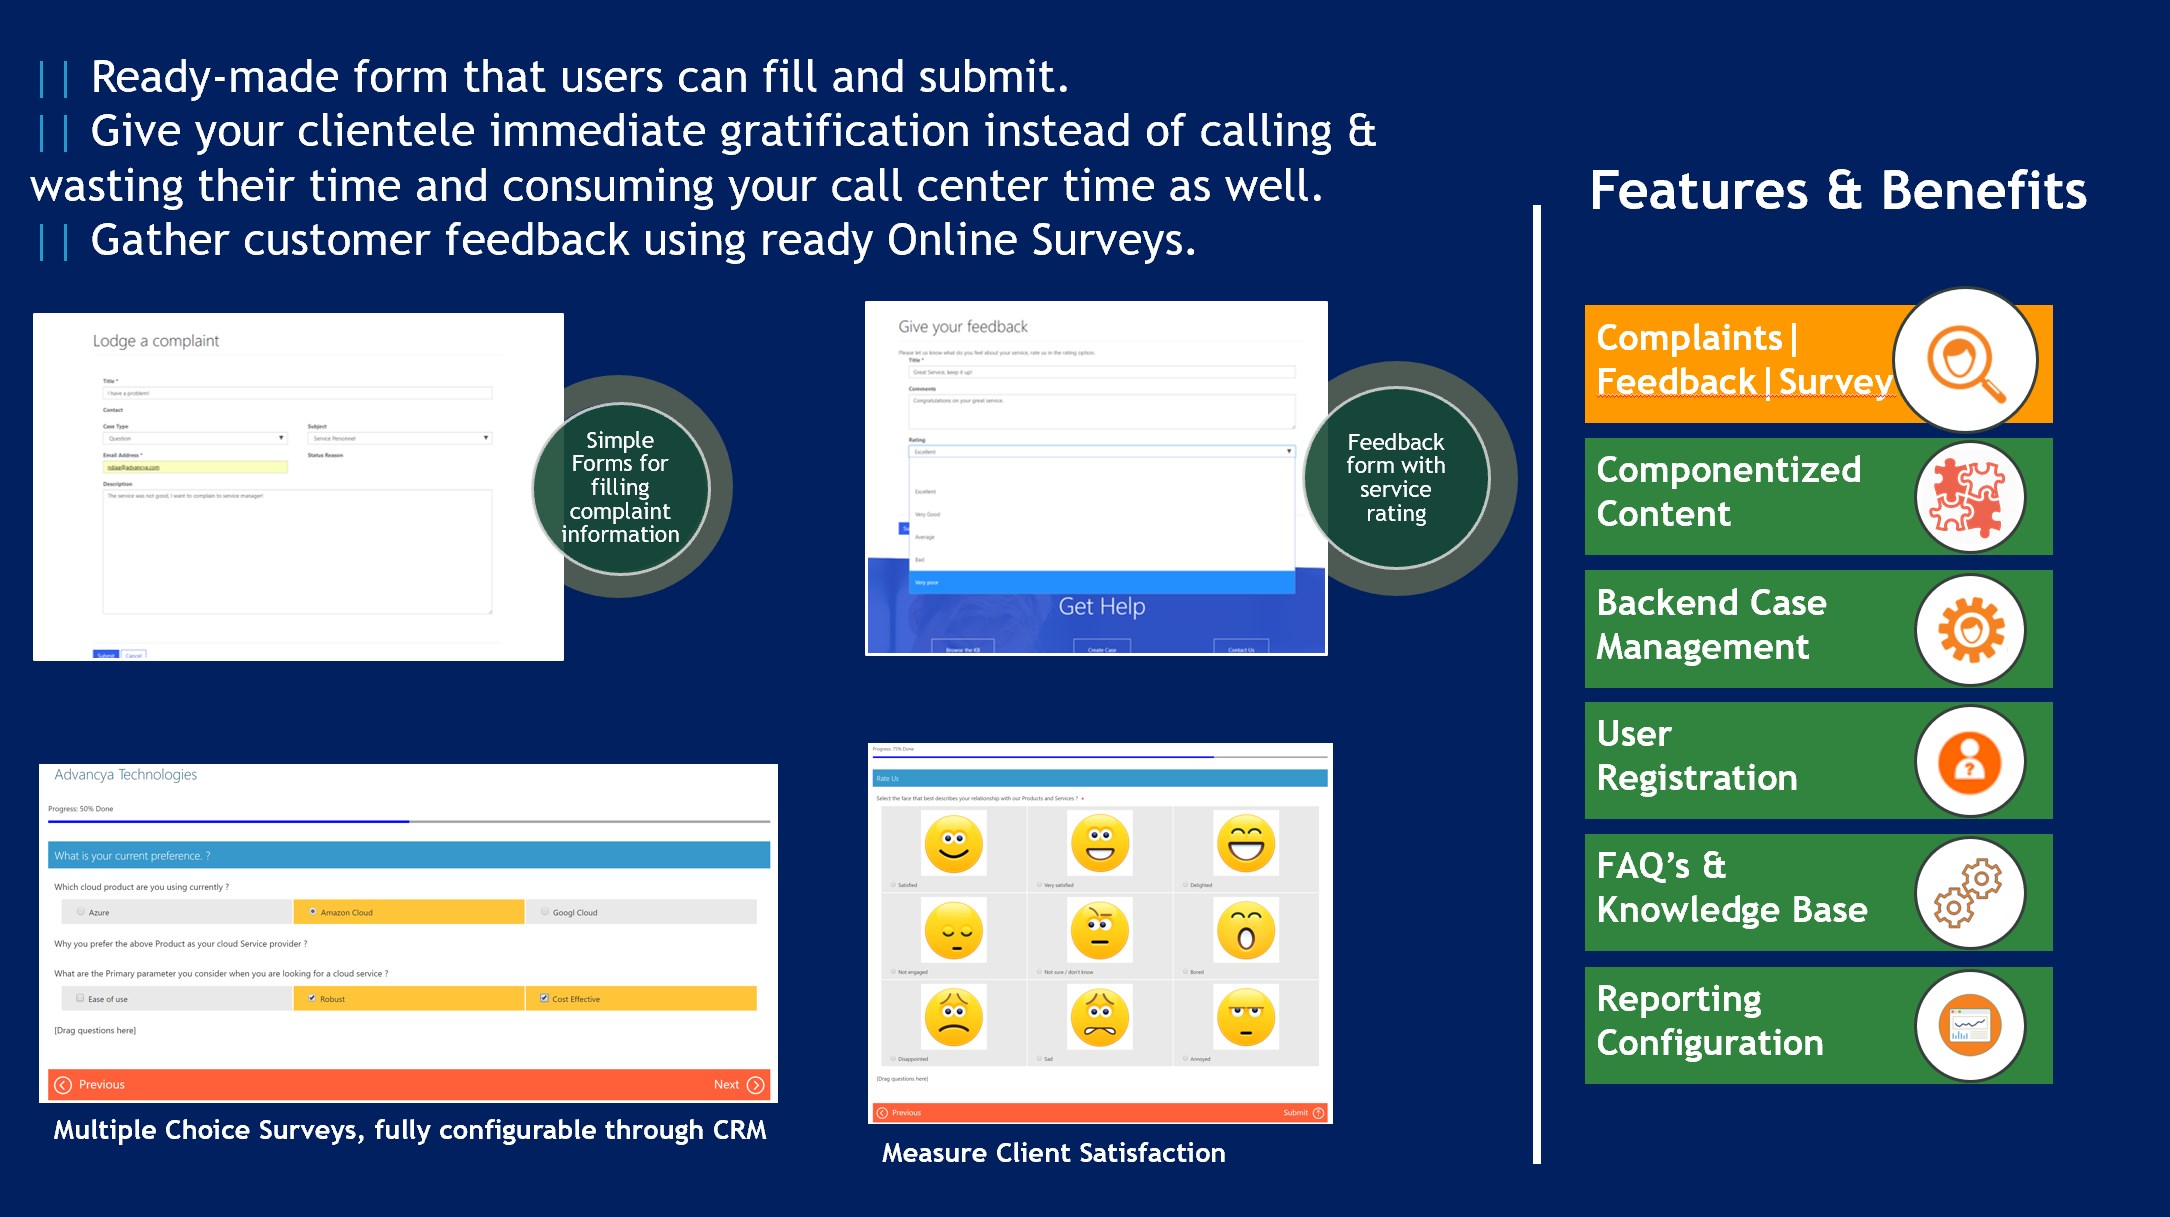
Task: Click the Delighted smiley face
Action: point(1245,843)
